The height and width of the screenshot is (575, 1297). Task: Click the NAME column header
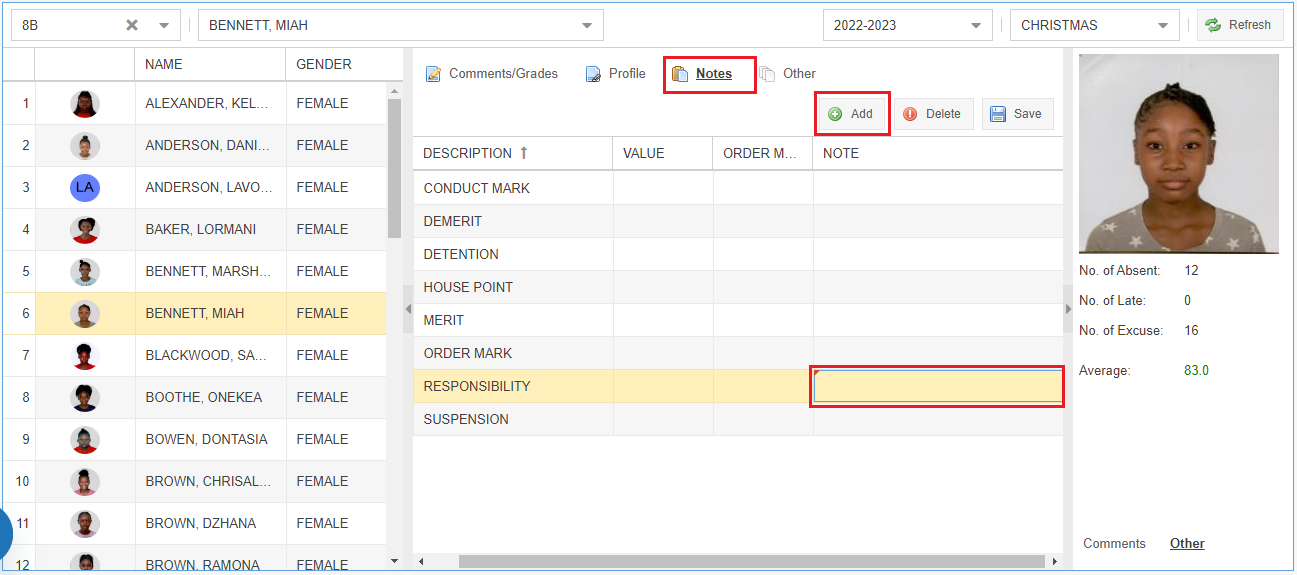pyautogui.click(x=211, y=64)
